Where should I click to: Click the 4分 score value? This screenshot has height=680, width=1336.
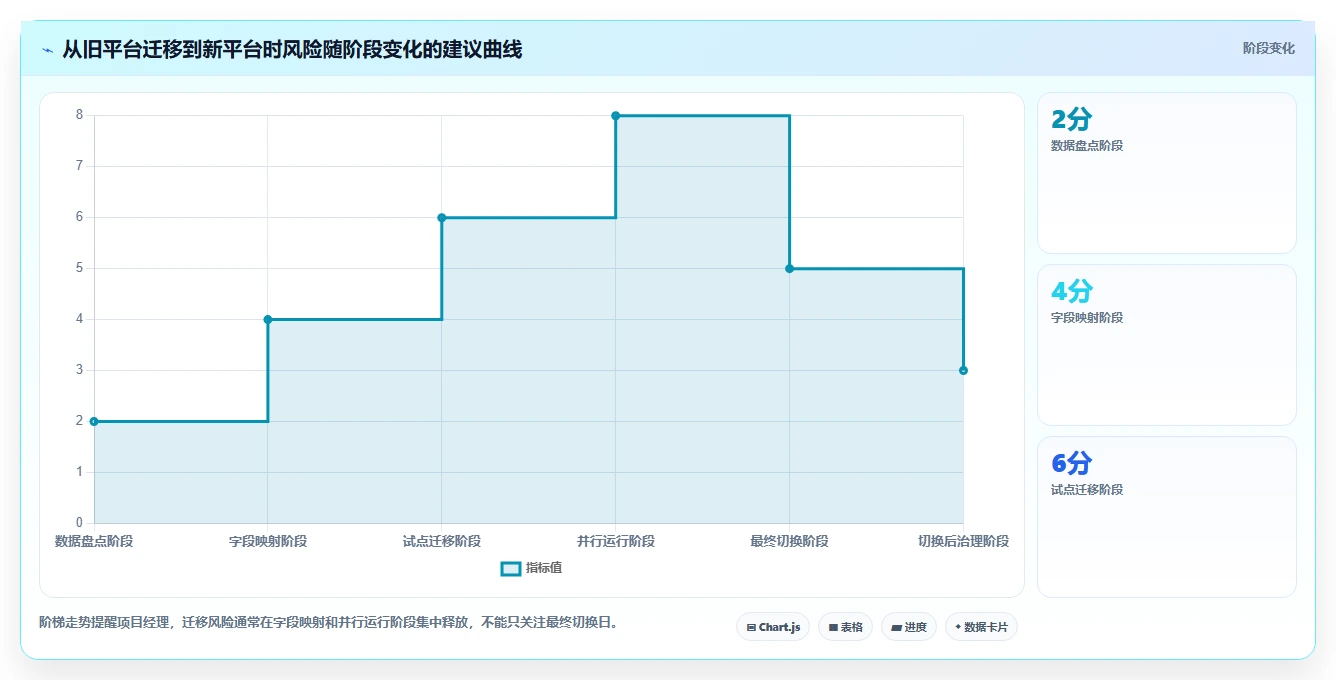click(x=1072, y=291)
